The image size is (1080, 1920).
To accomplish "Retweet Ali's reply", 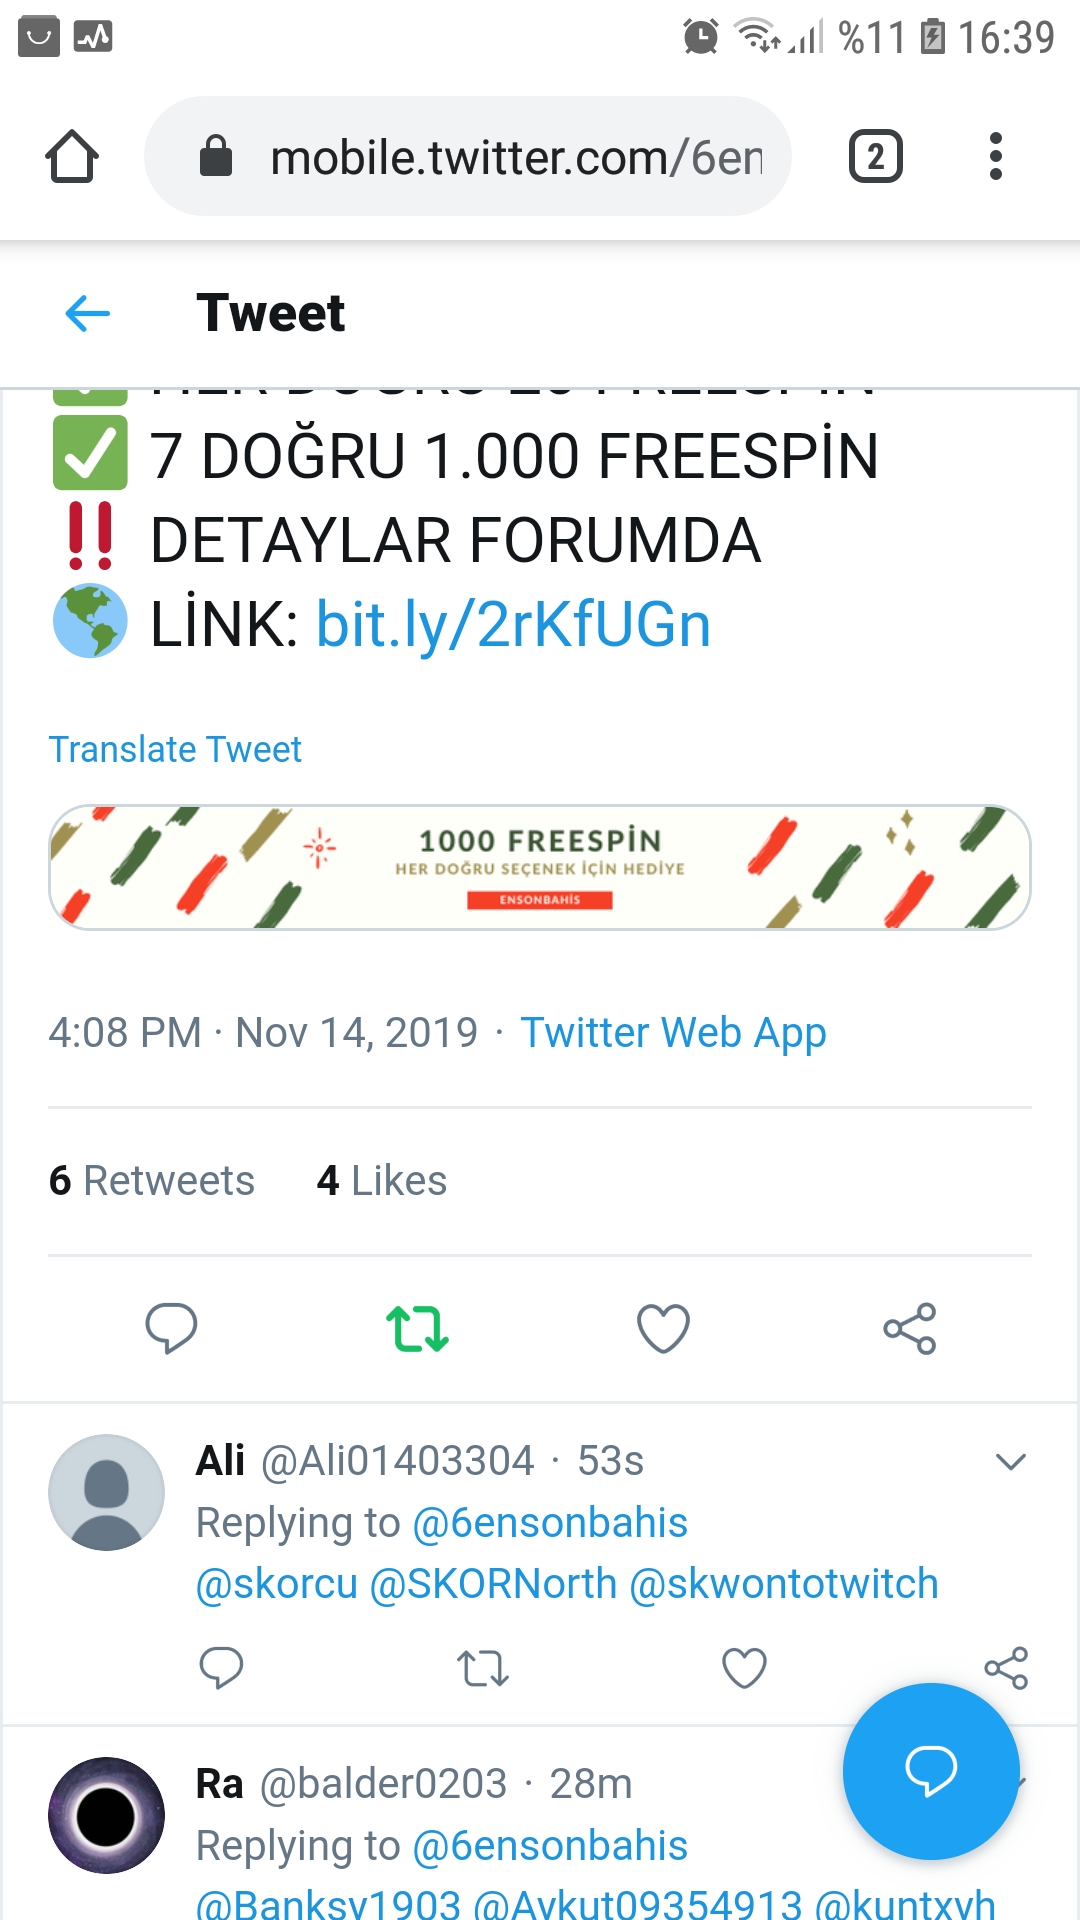I will click(483, 1668).
